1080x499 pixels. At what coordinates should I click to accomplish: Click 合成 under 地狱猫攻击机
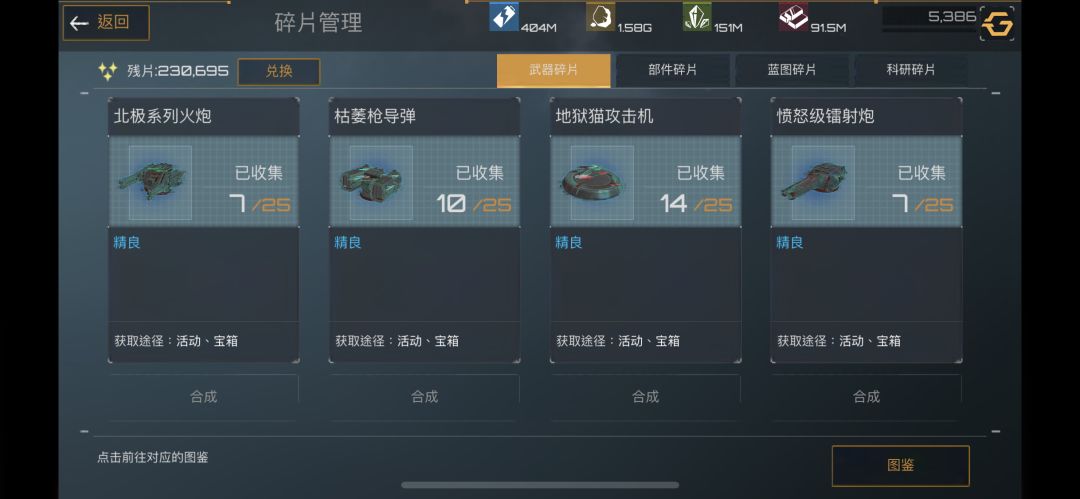click(x=645, y=397)
